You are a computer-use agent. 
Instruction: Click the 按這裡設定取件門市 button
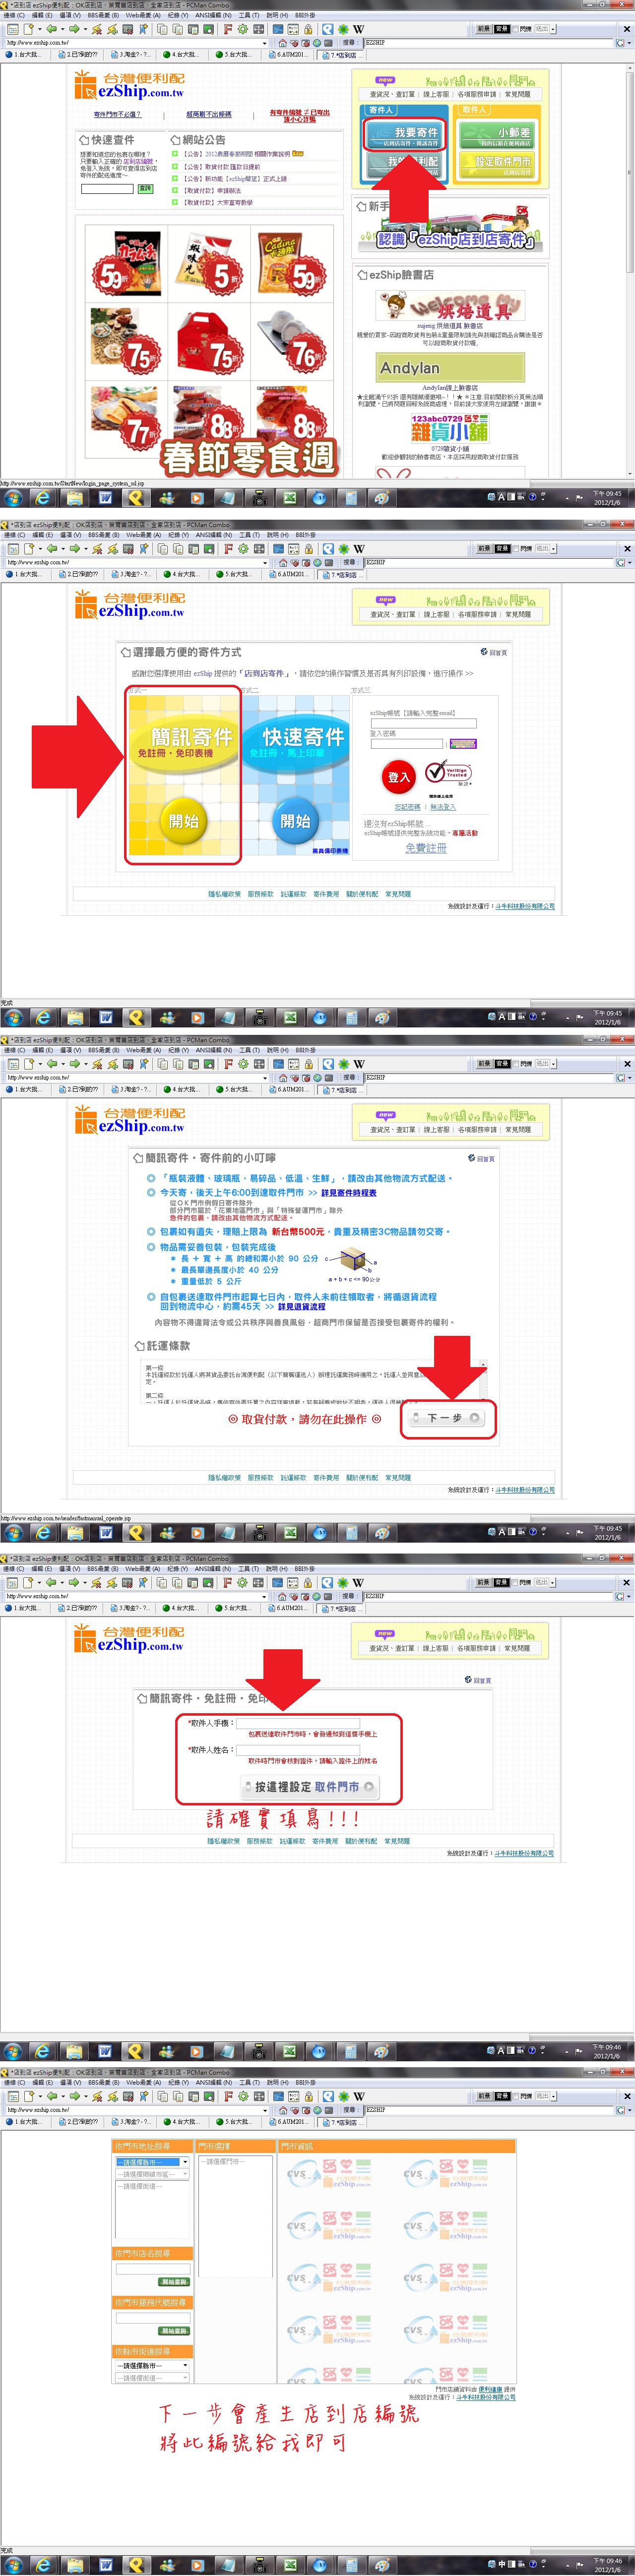pos(310,1787)
